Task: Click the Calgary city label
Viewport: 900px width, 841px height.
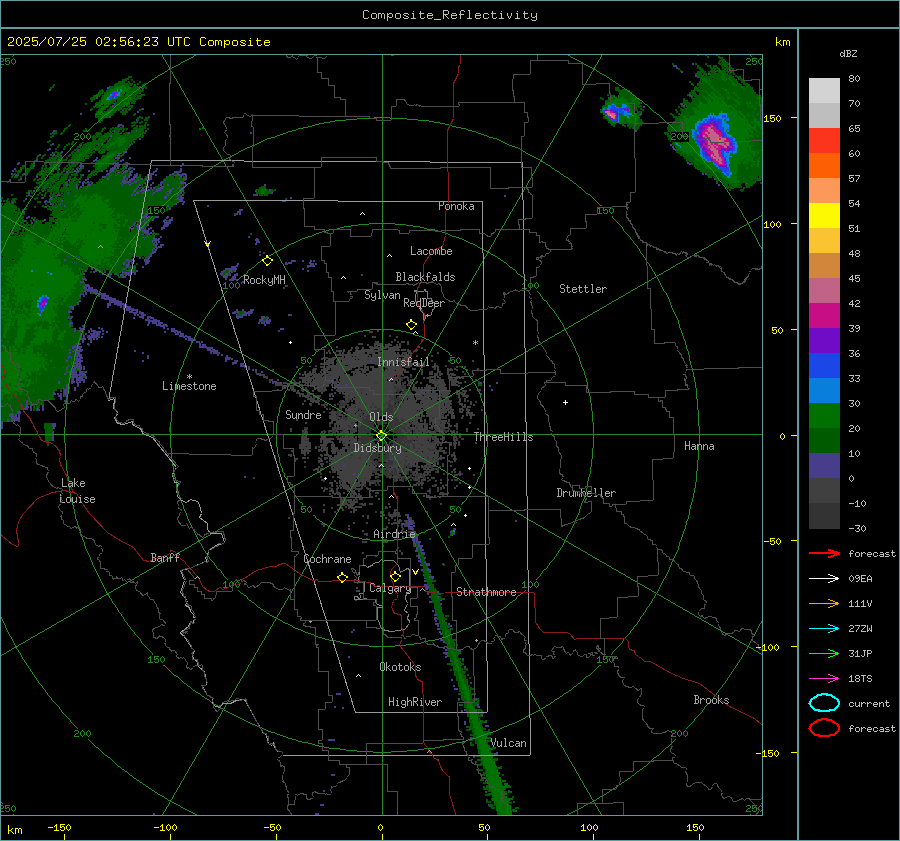Action: click(x=390, y=588)
